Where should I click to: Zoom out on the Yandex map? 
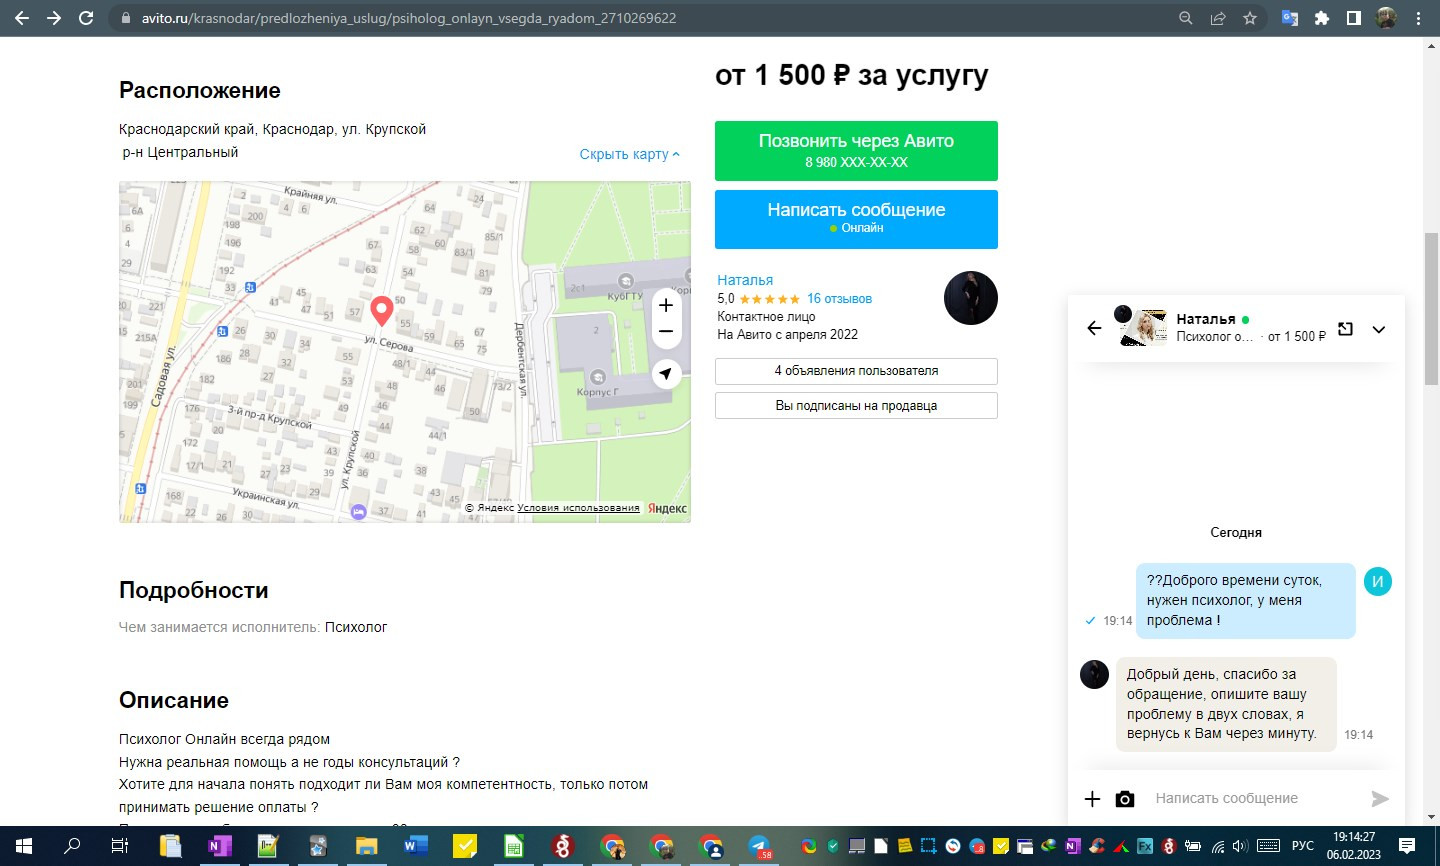(x=666, y=332)
